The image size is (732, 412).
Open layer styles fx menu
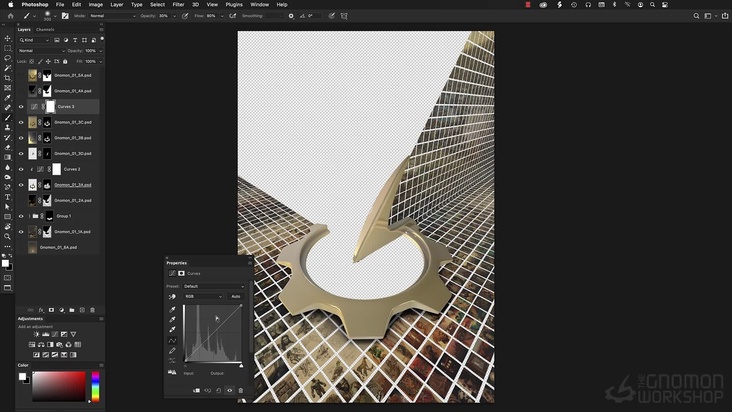pyautogui.click(x=41, y=310)
